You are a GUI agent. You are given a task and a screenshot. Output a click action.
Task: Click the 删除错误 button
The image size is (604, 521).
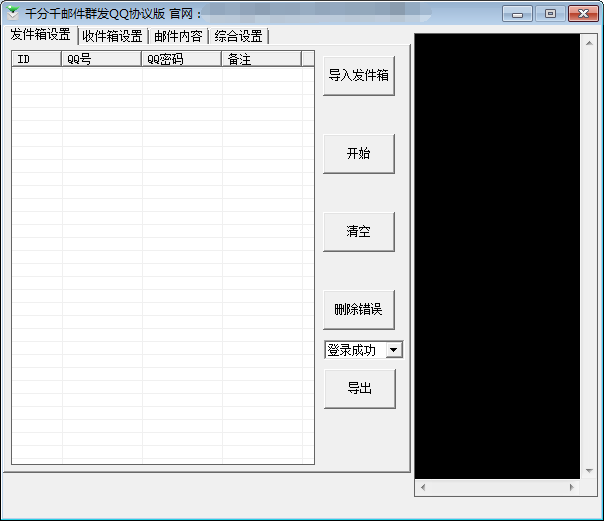pyautogui.click(x=359, y=310)
